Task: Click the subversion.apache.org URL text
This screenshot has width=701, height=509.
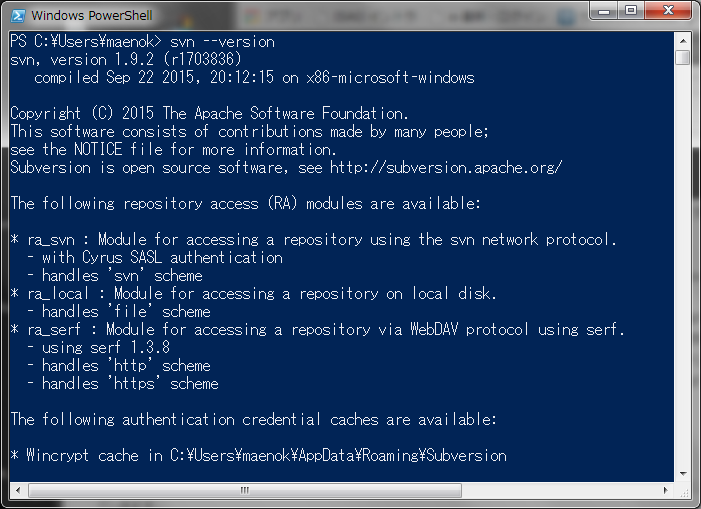Action: pyautogui.click(x=445, y=168)
